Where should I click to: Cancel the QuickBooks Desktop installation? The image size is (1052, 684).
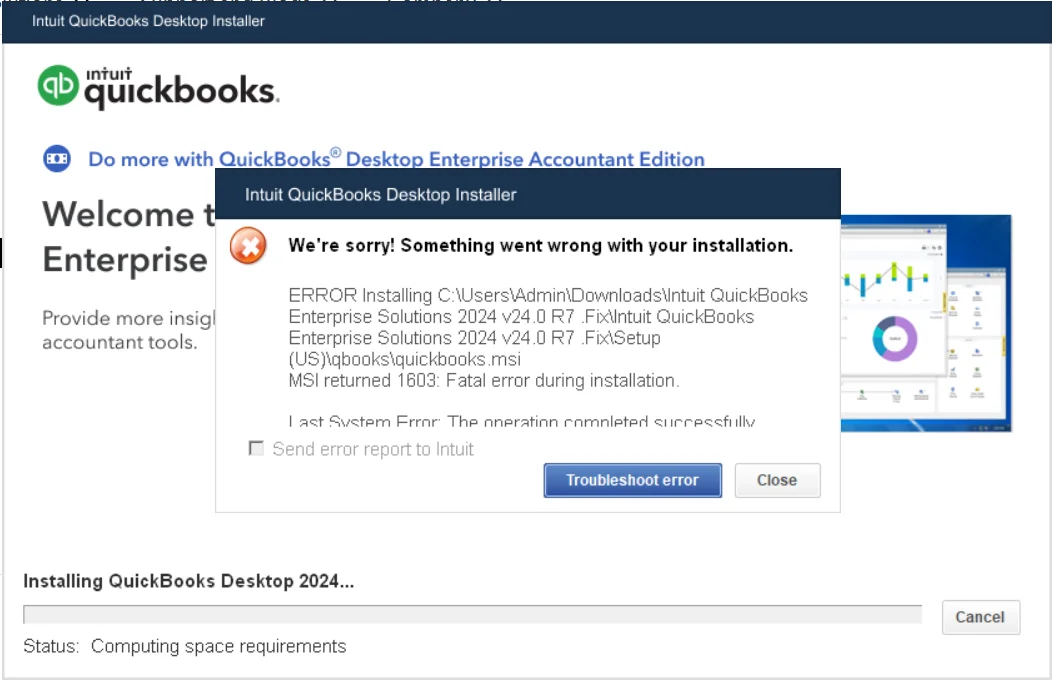pos(980,617)
